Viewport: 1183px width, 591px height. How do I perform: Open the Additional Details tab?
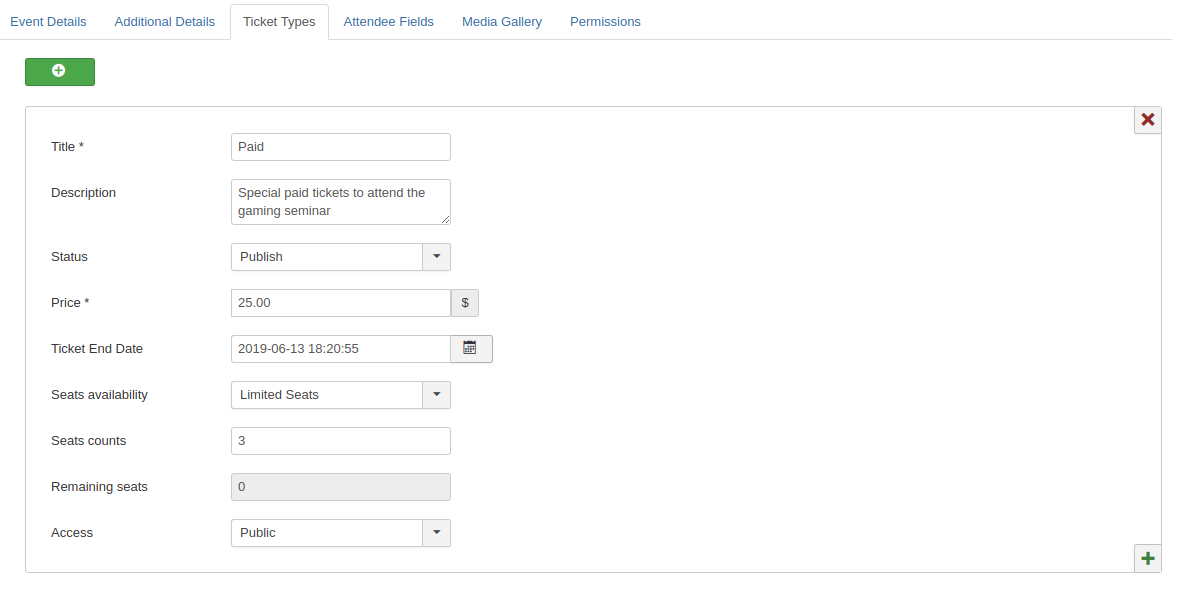[164, 22]
